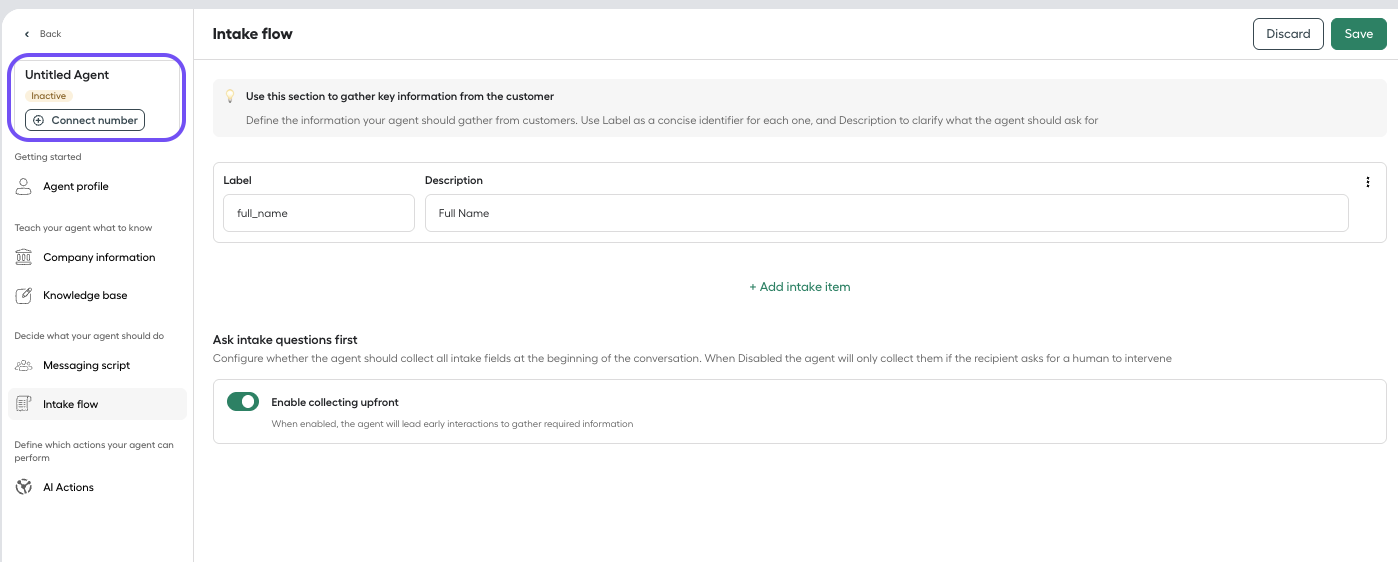Click the Knowledge base edit icon
Viewport: 1398px width, 562px height.
pyautogui.click(x=24, y=296)
